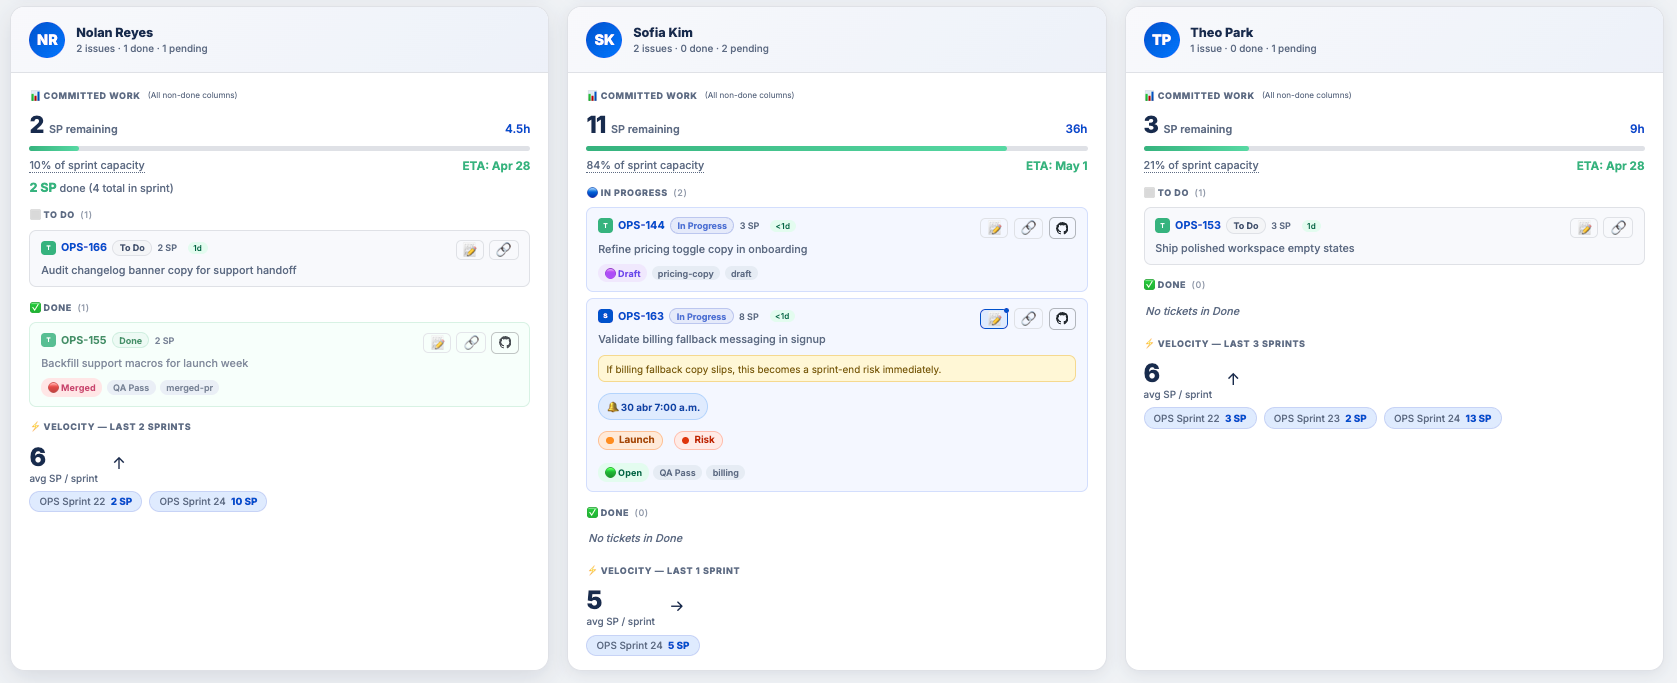Screen dimensions: 1677x683
Task: Click "Refine pricing toggle copy in onboarding" title
Action: (703, 249)
